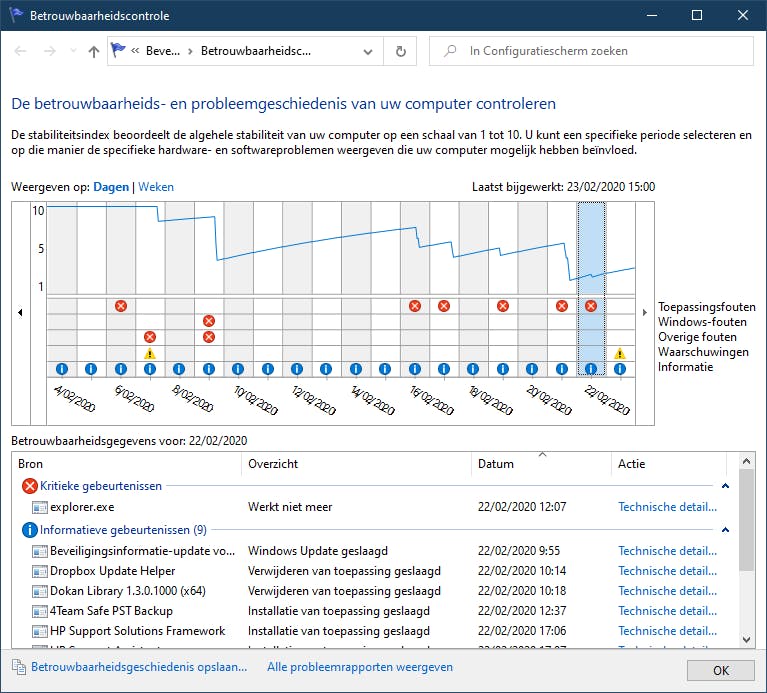Select the application error icon in highlighted column

591,306
